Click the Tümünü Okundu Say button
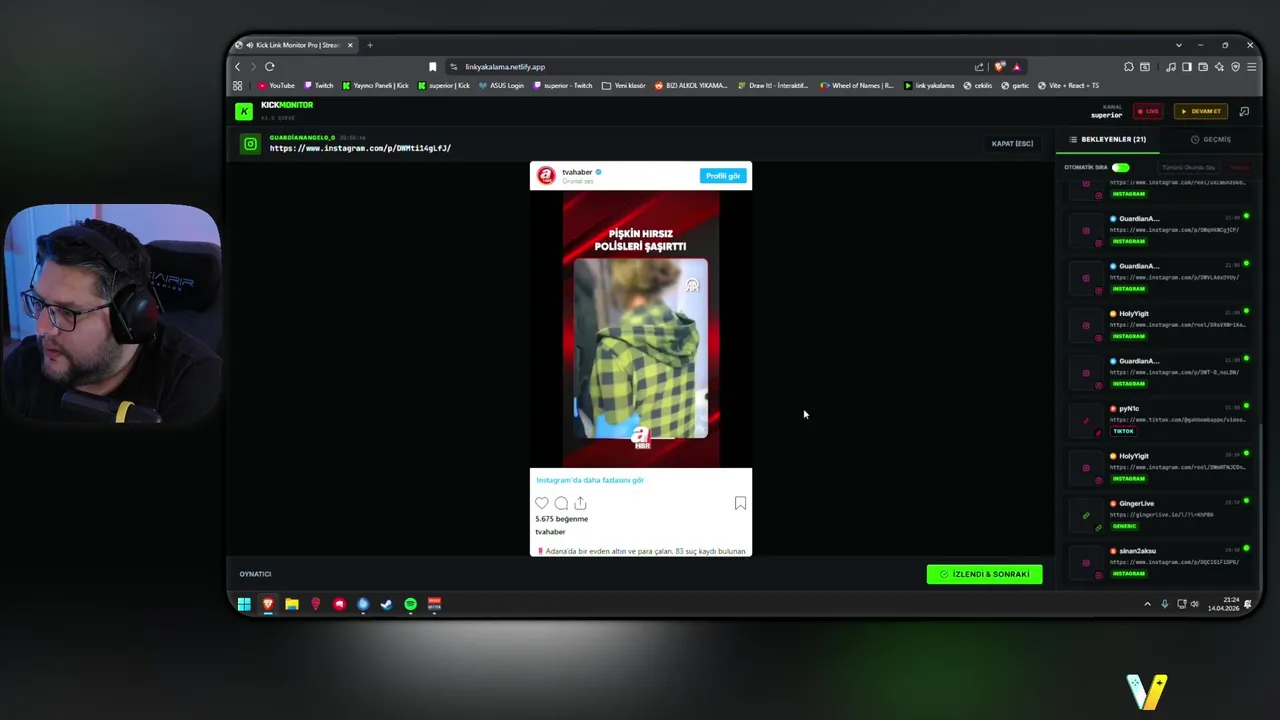Screen dimensions: 1280x720 click(1189, 168)
